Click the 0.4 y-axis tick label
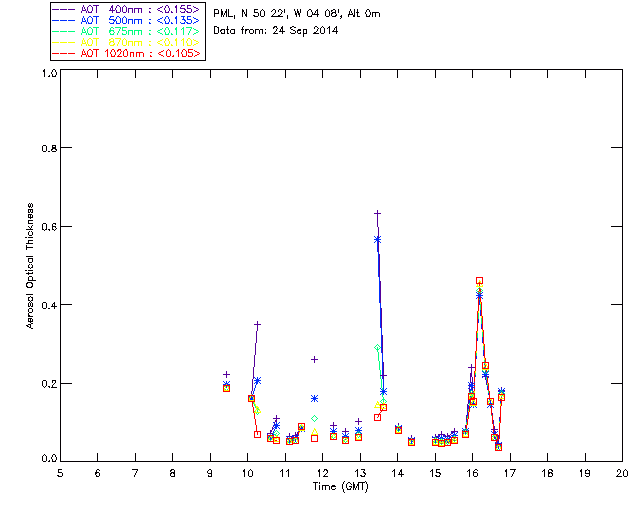Image resolution: width=640 pixels, height=512 pixels. tap(49, 305)
